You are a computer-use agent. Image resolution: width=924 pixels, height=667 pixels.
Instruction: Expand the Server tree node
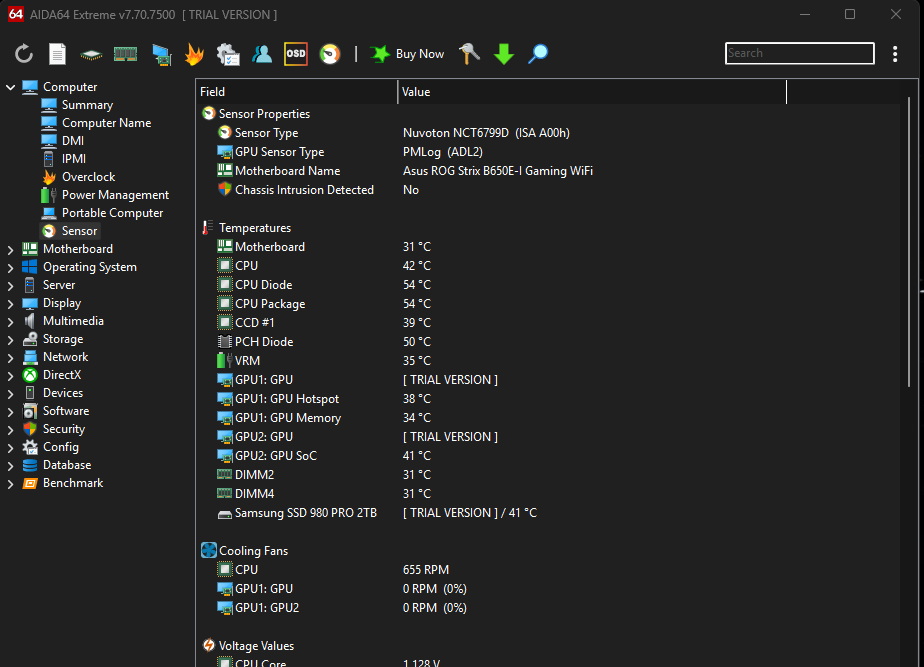[x=10, y=286]
